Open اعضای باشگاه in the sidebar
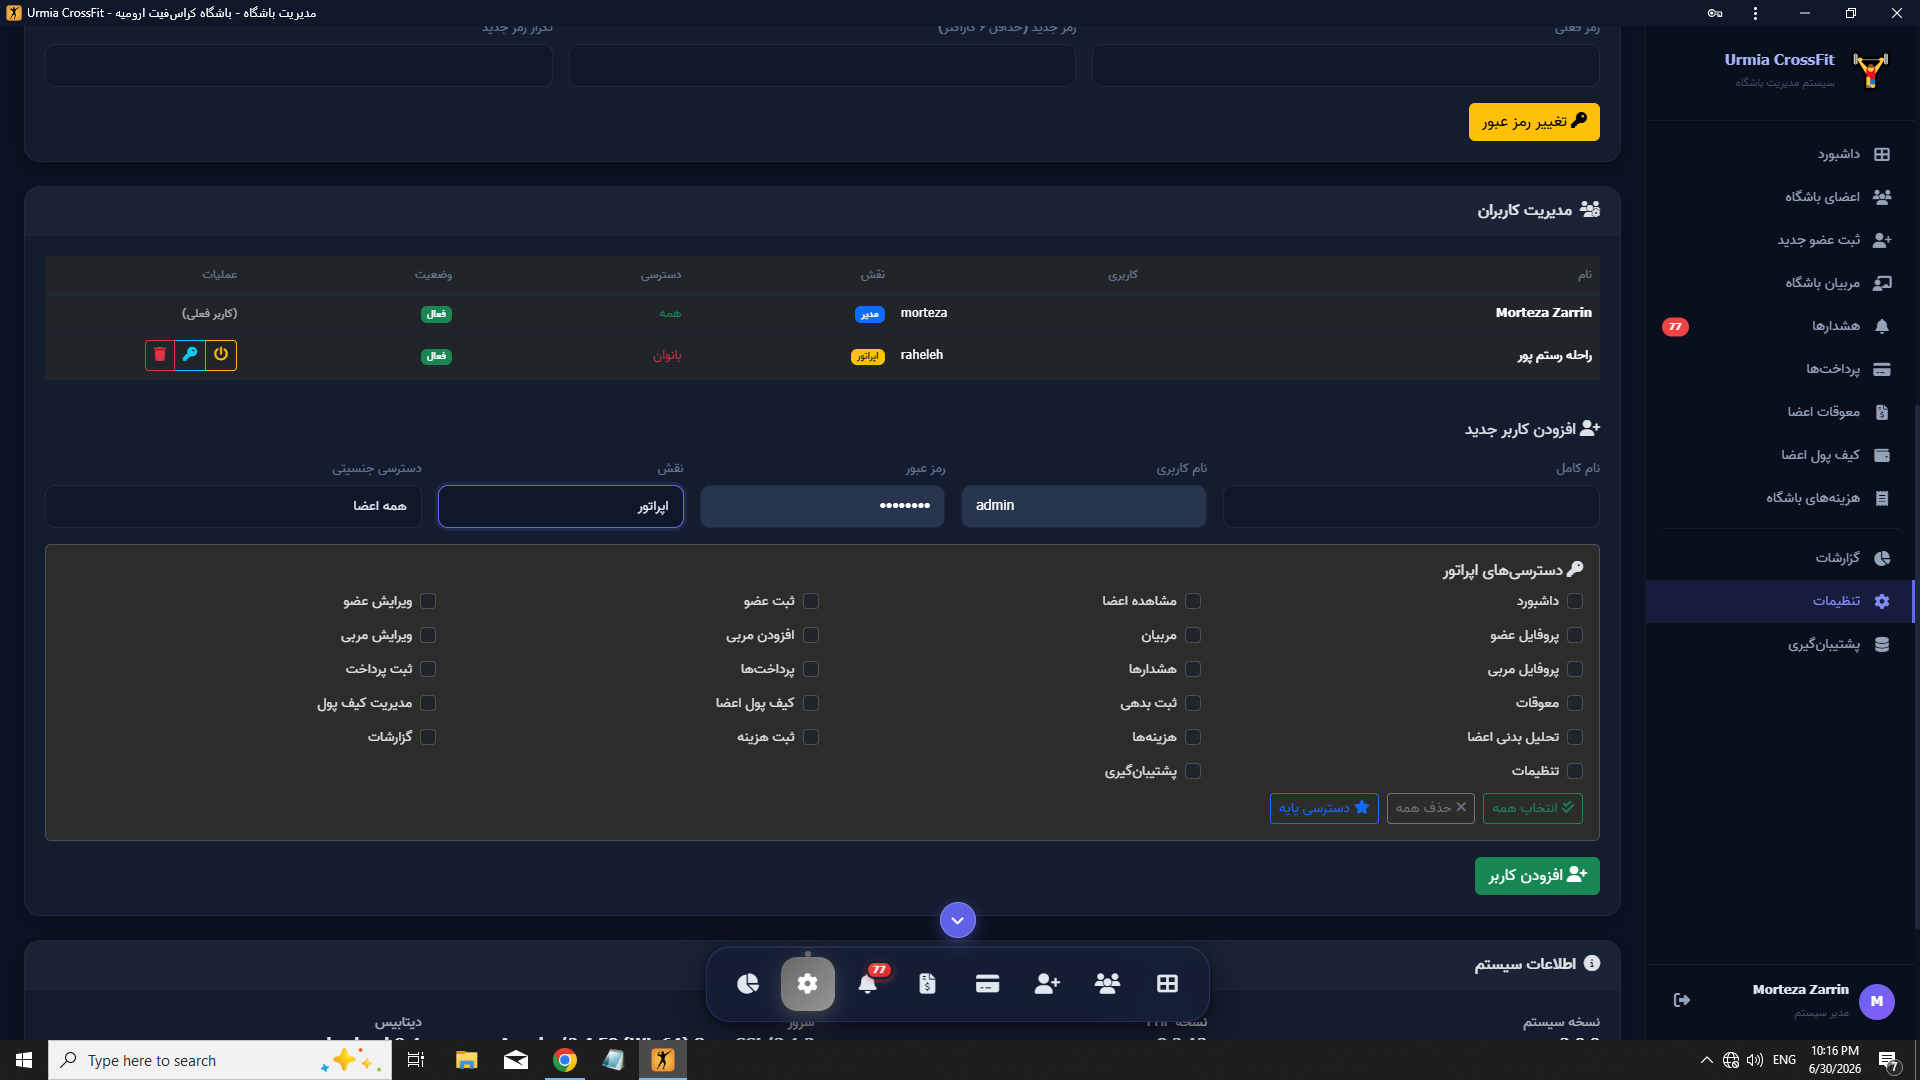The width and height of the screenshot is (1920, 1080). click(x=1780, y=197)
